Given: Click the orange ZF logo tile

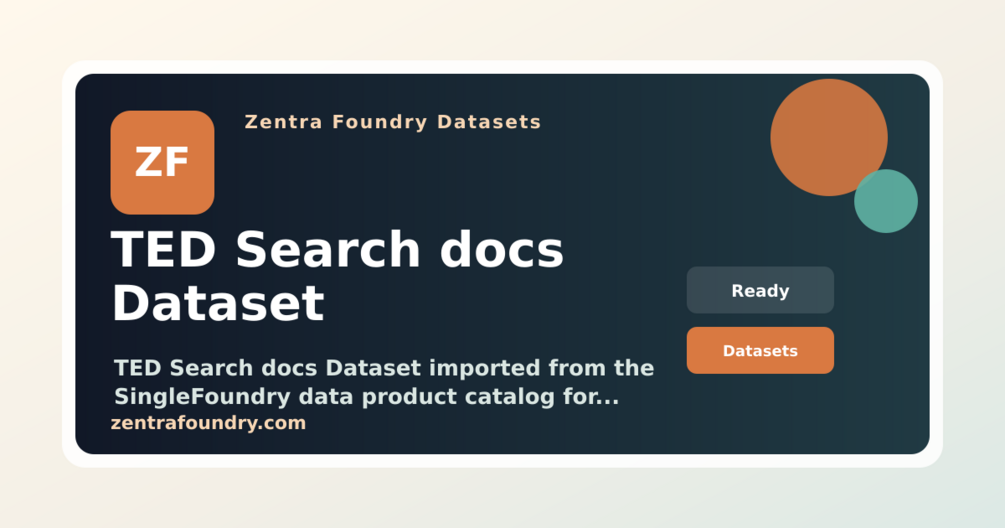Looking at the screenshot, I should (x=162, y=162).
